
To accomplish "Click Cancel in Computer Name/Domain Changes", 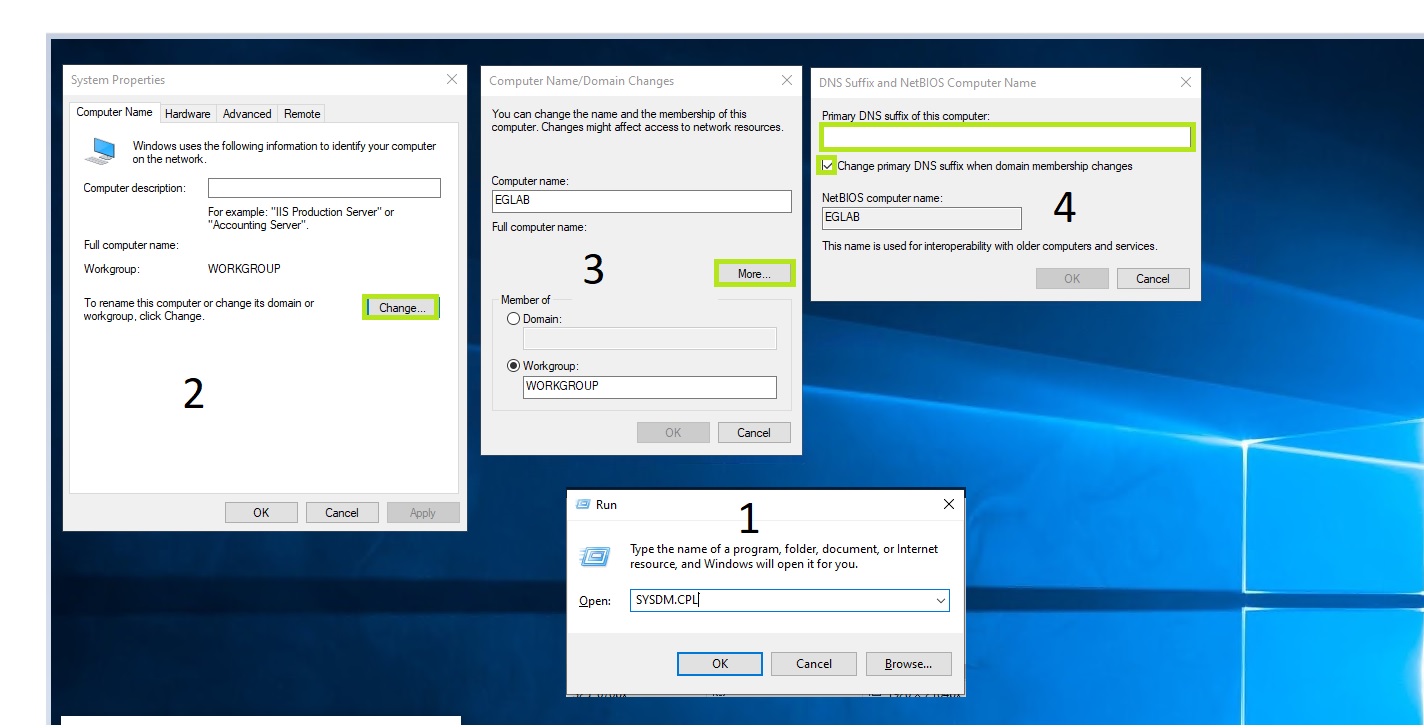I will click(754, 433).
